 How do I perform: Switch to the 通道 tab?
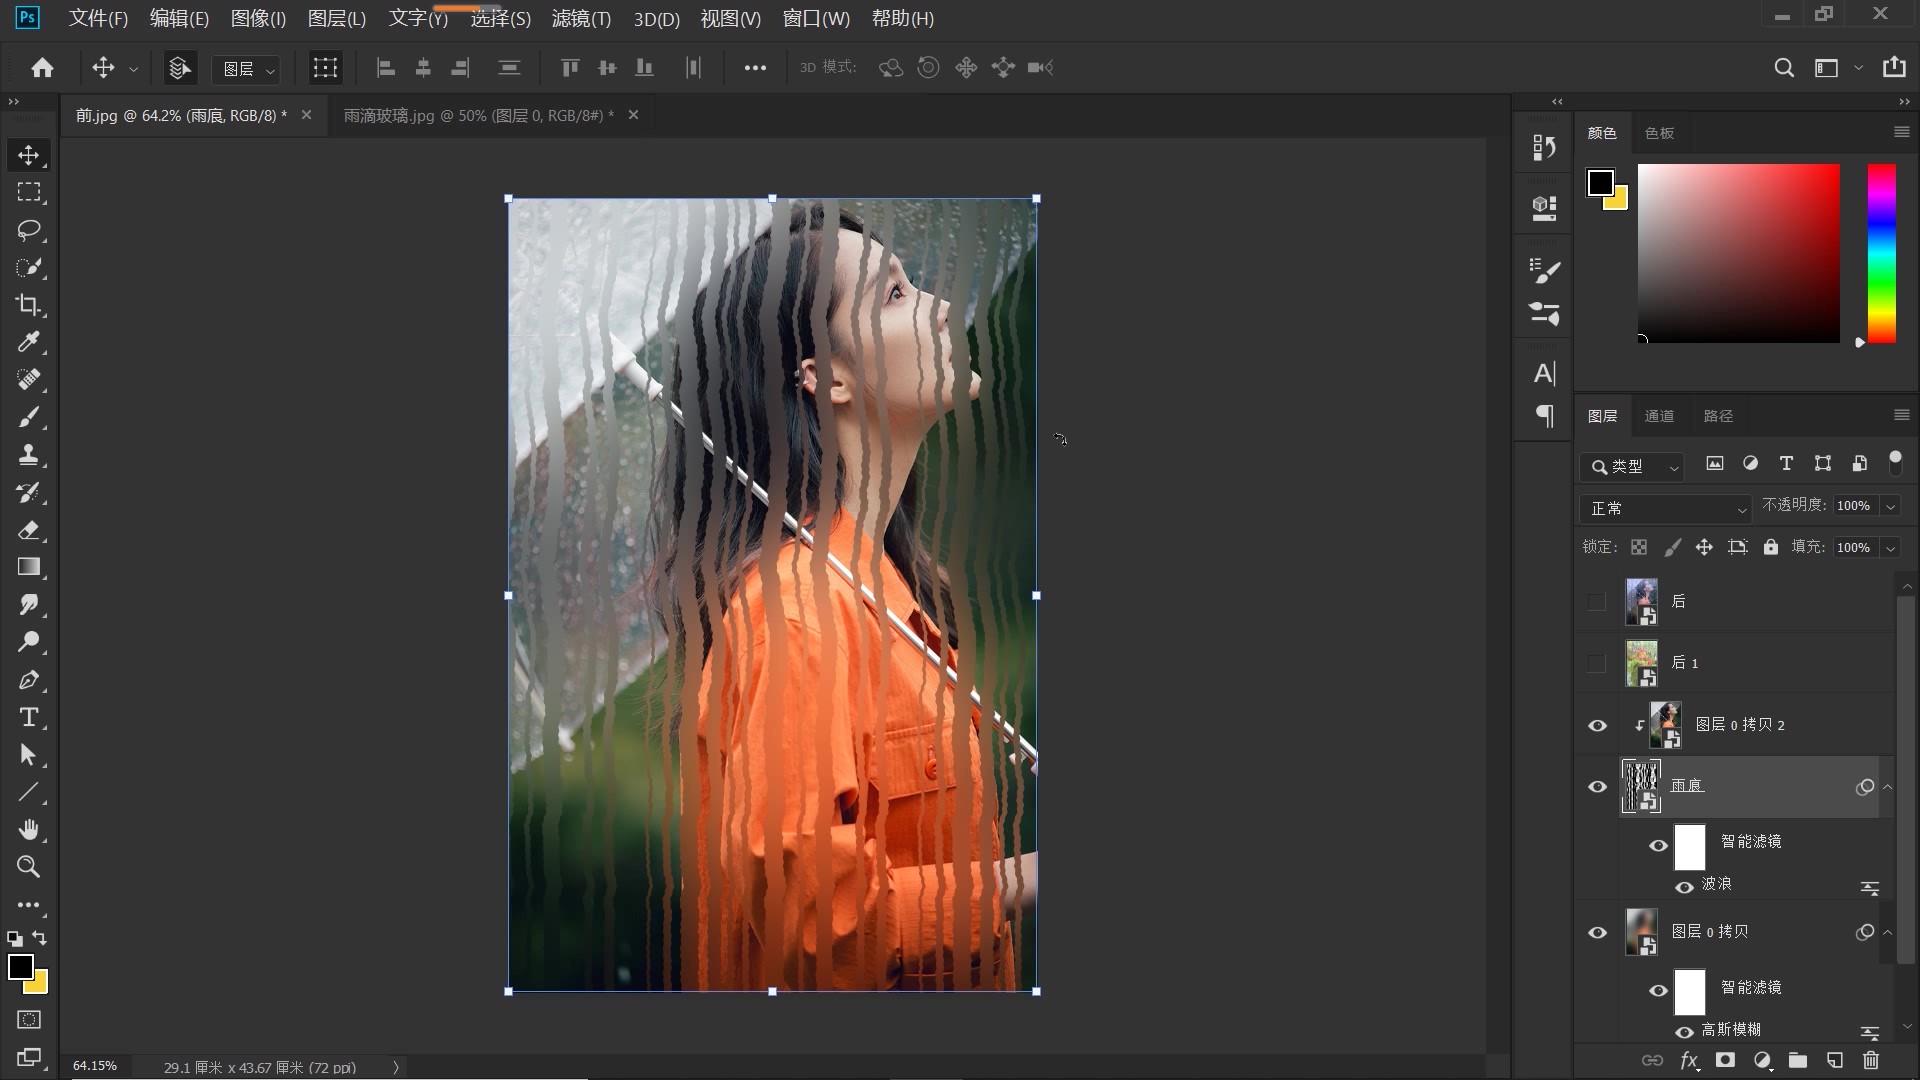tap(1659, 416)
